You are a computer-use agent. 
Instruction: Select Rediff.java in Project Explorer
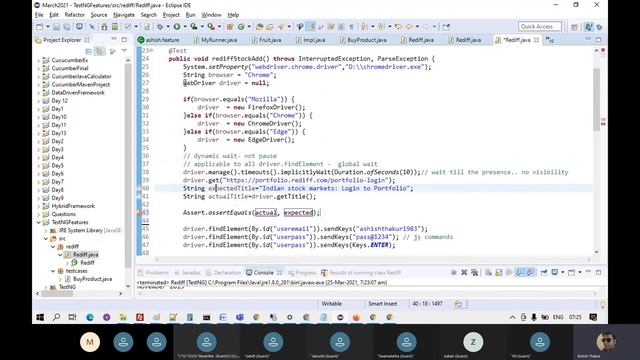point(81,255)
